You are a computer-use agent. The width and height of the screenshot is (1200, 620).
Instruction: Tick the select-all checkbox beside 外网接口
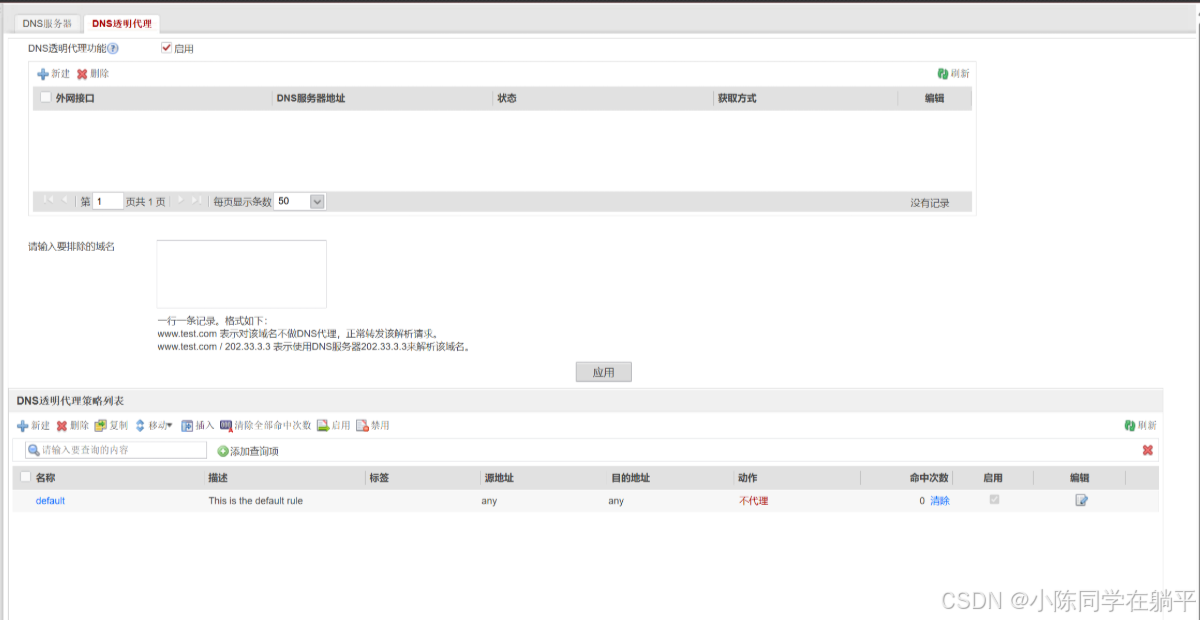point(46,98)
